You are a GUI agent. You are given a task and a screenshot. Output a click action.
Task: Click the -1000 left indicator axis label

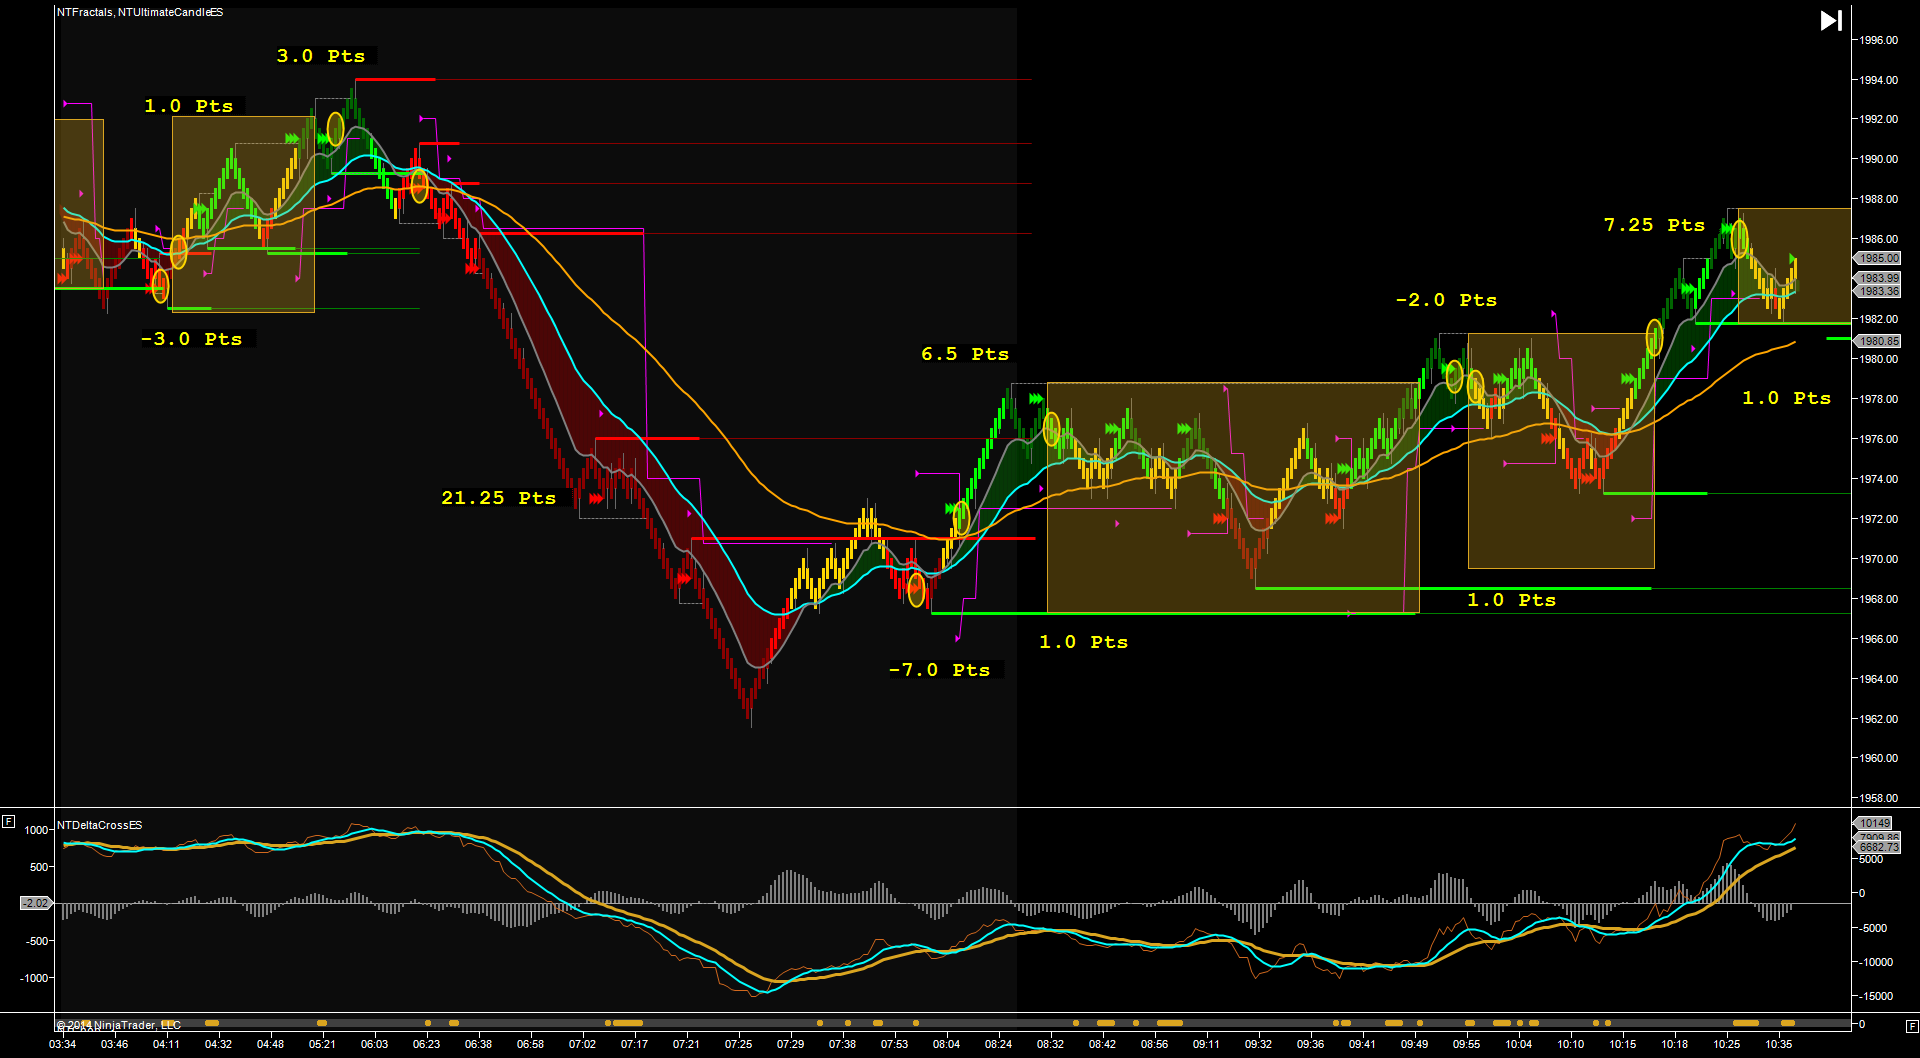point(34,978)
